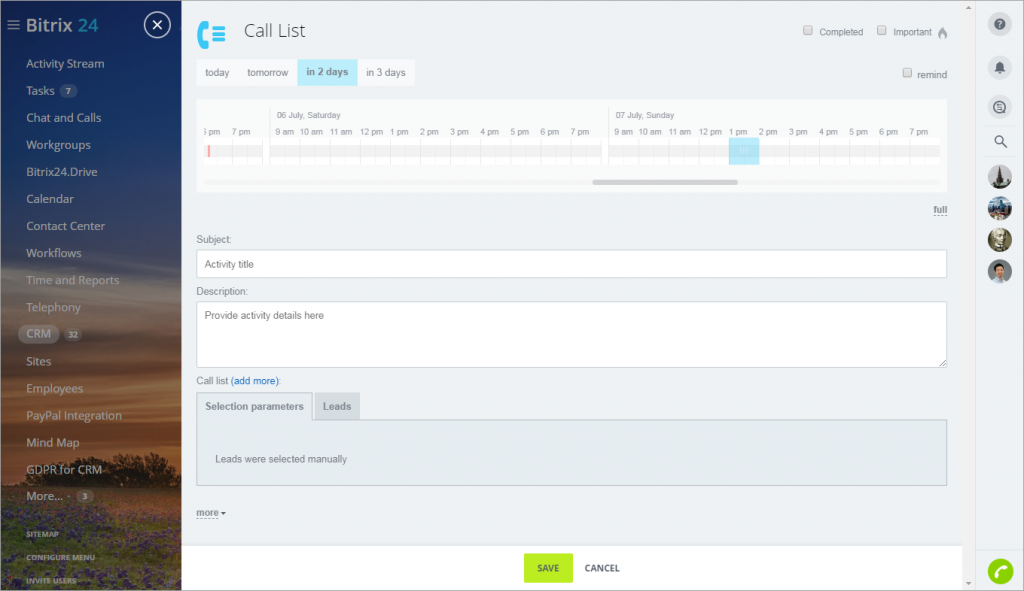This screenshot has height=591, width=1024.
Task: Select the statue portrait avatar contact
Action: coord(999,240)
